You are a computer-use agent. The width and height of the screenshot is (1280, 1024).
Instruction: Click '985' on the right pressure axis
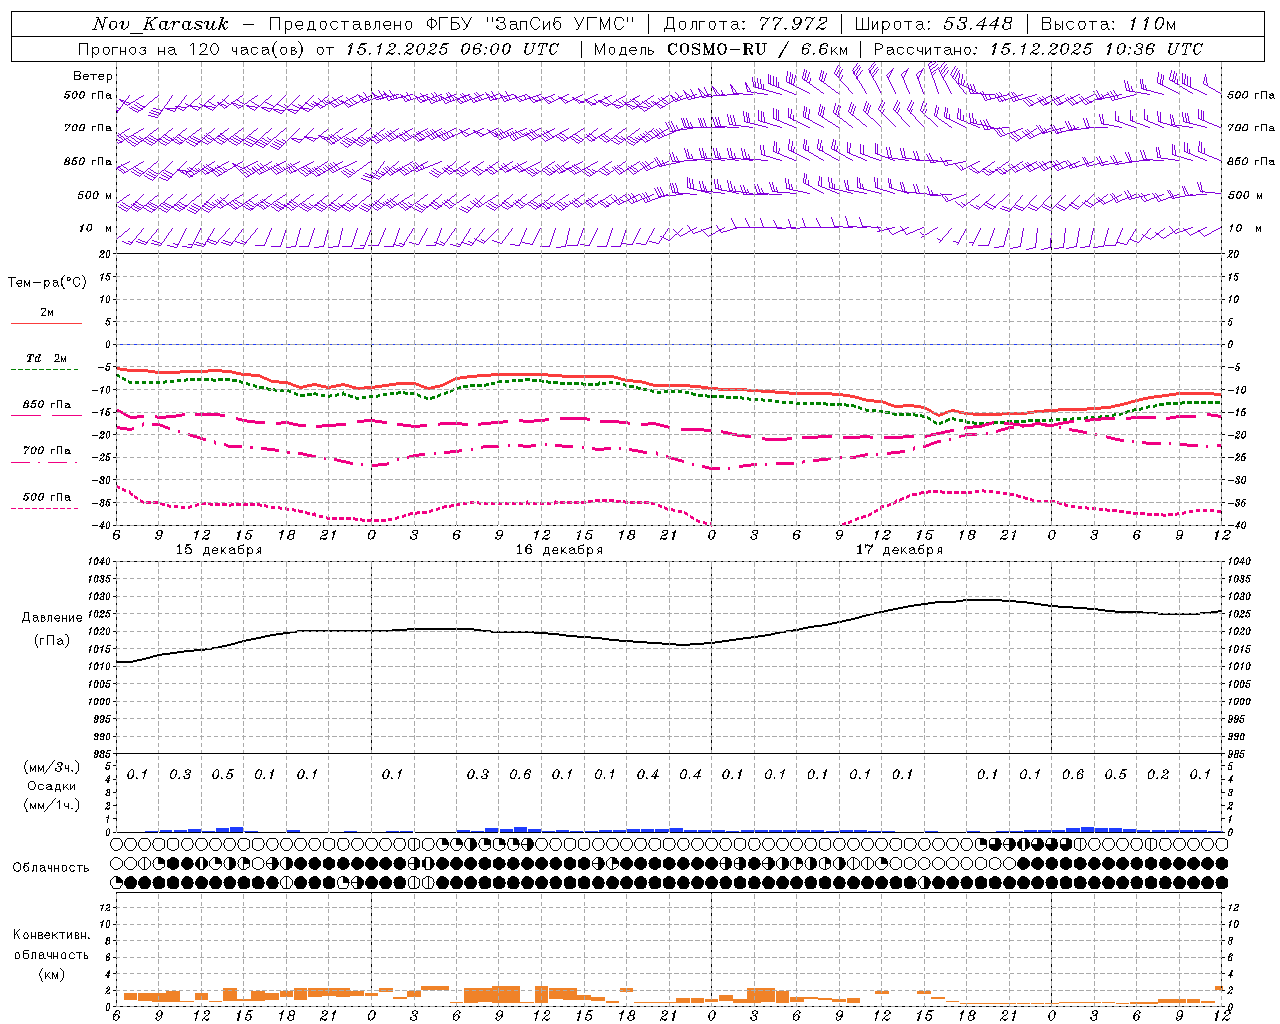1238,754
